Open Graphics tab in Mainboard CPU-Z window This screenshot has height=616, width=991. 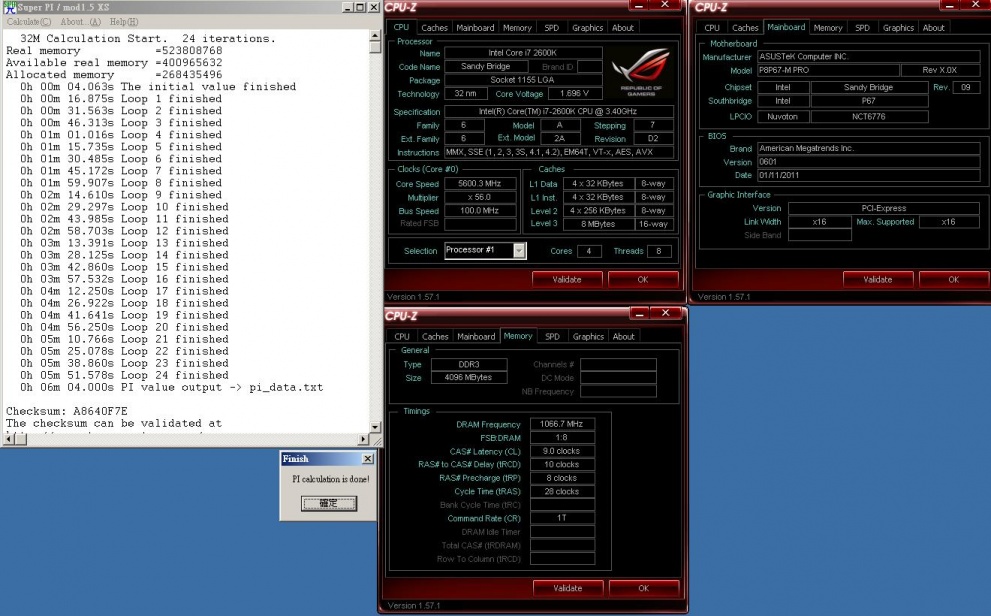point(898,28)
